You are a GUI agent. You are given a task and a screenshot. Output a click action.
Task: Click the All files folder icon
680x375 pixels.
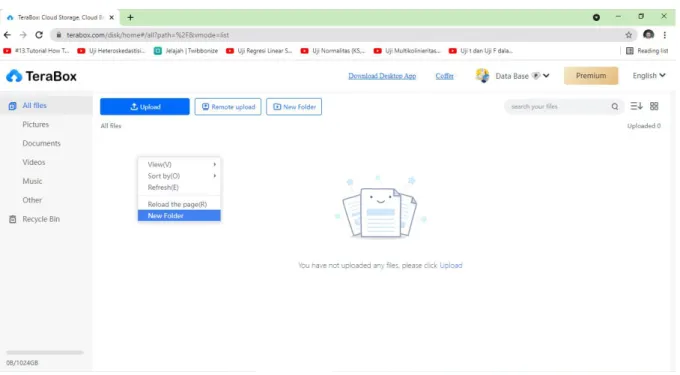pos(13,106)
